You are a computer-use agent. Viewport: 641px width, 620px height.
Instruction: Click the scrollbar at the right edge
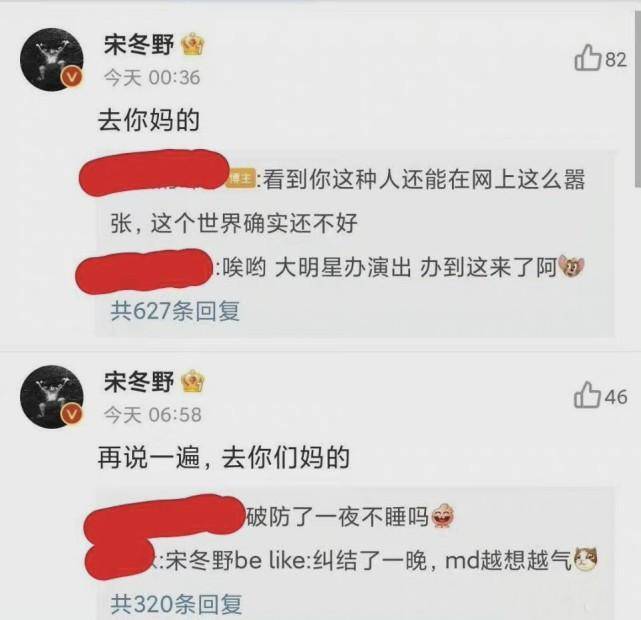click(x=638, y=98)
